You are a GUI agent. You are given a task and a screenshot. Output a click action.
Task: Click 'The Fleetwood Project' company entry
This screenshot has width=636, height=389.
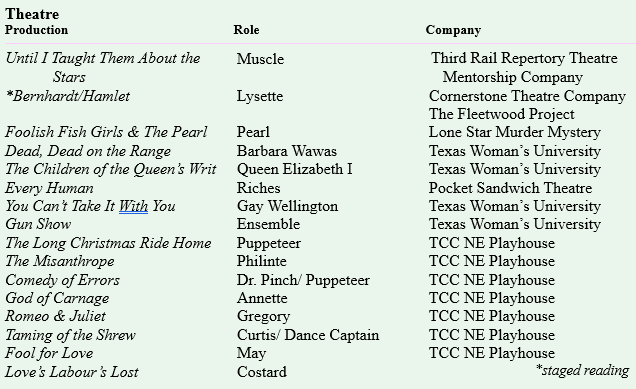click(x=502, y=114)
